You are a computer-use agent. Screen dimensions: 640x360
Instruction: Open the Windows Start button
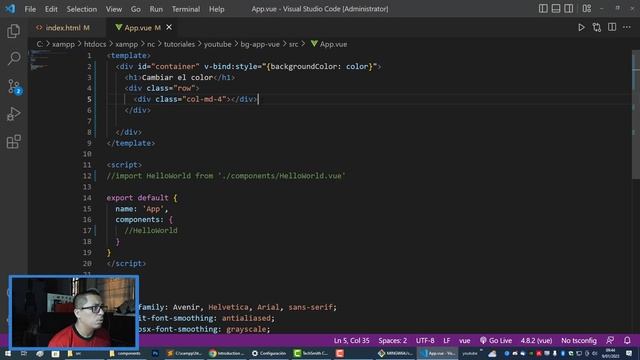point(8,353)
